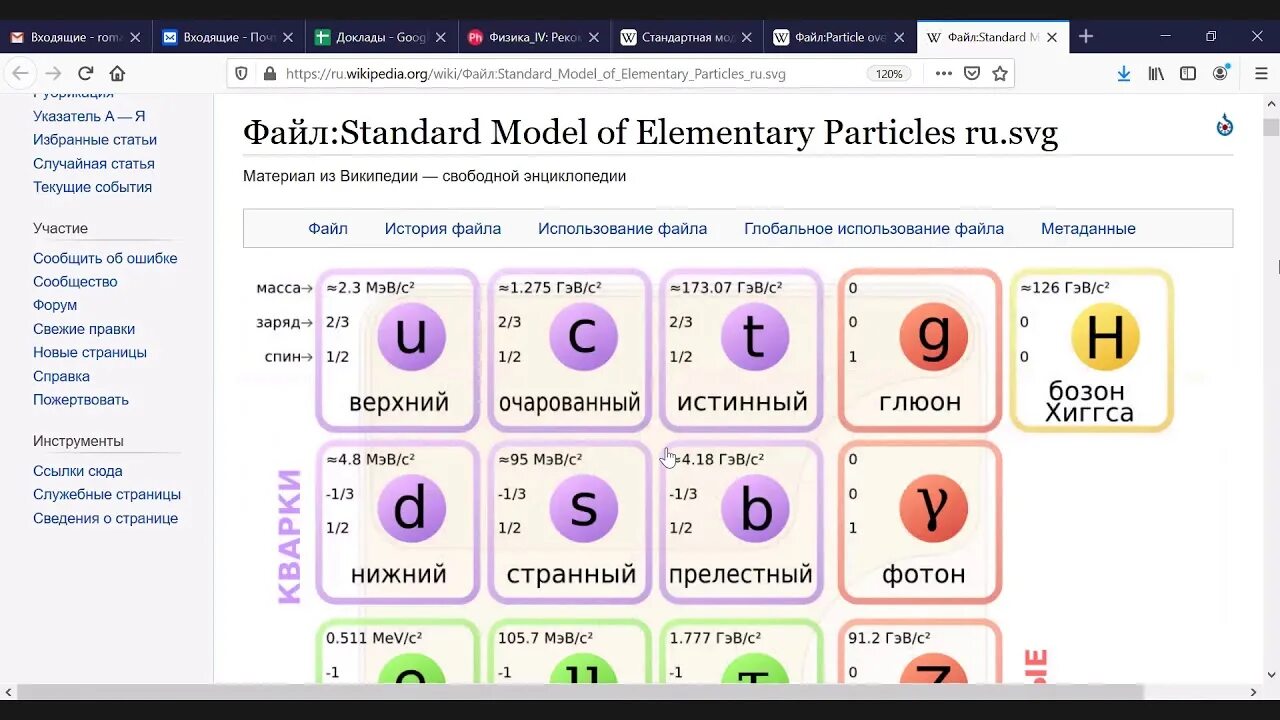Jump to История файла section
Screen dimensions: 1280x720
(443, 228)
